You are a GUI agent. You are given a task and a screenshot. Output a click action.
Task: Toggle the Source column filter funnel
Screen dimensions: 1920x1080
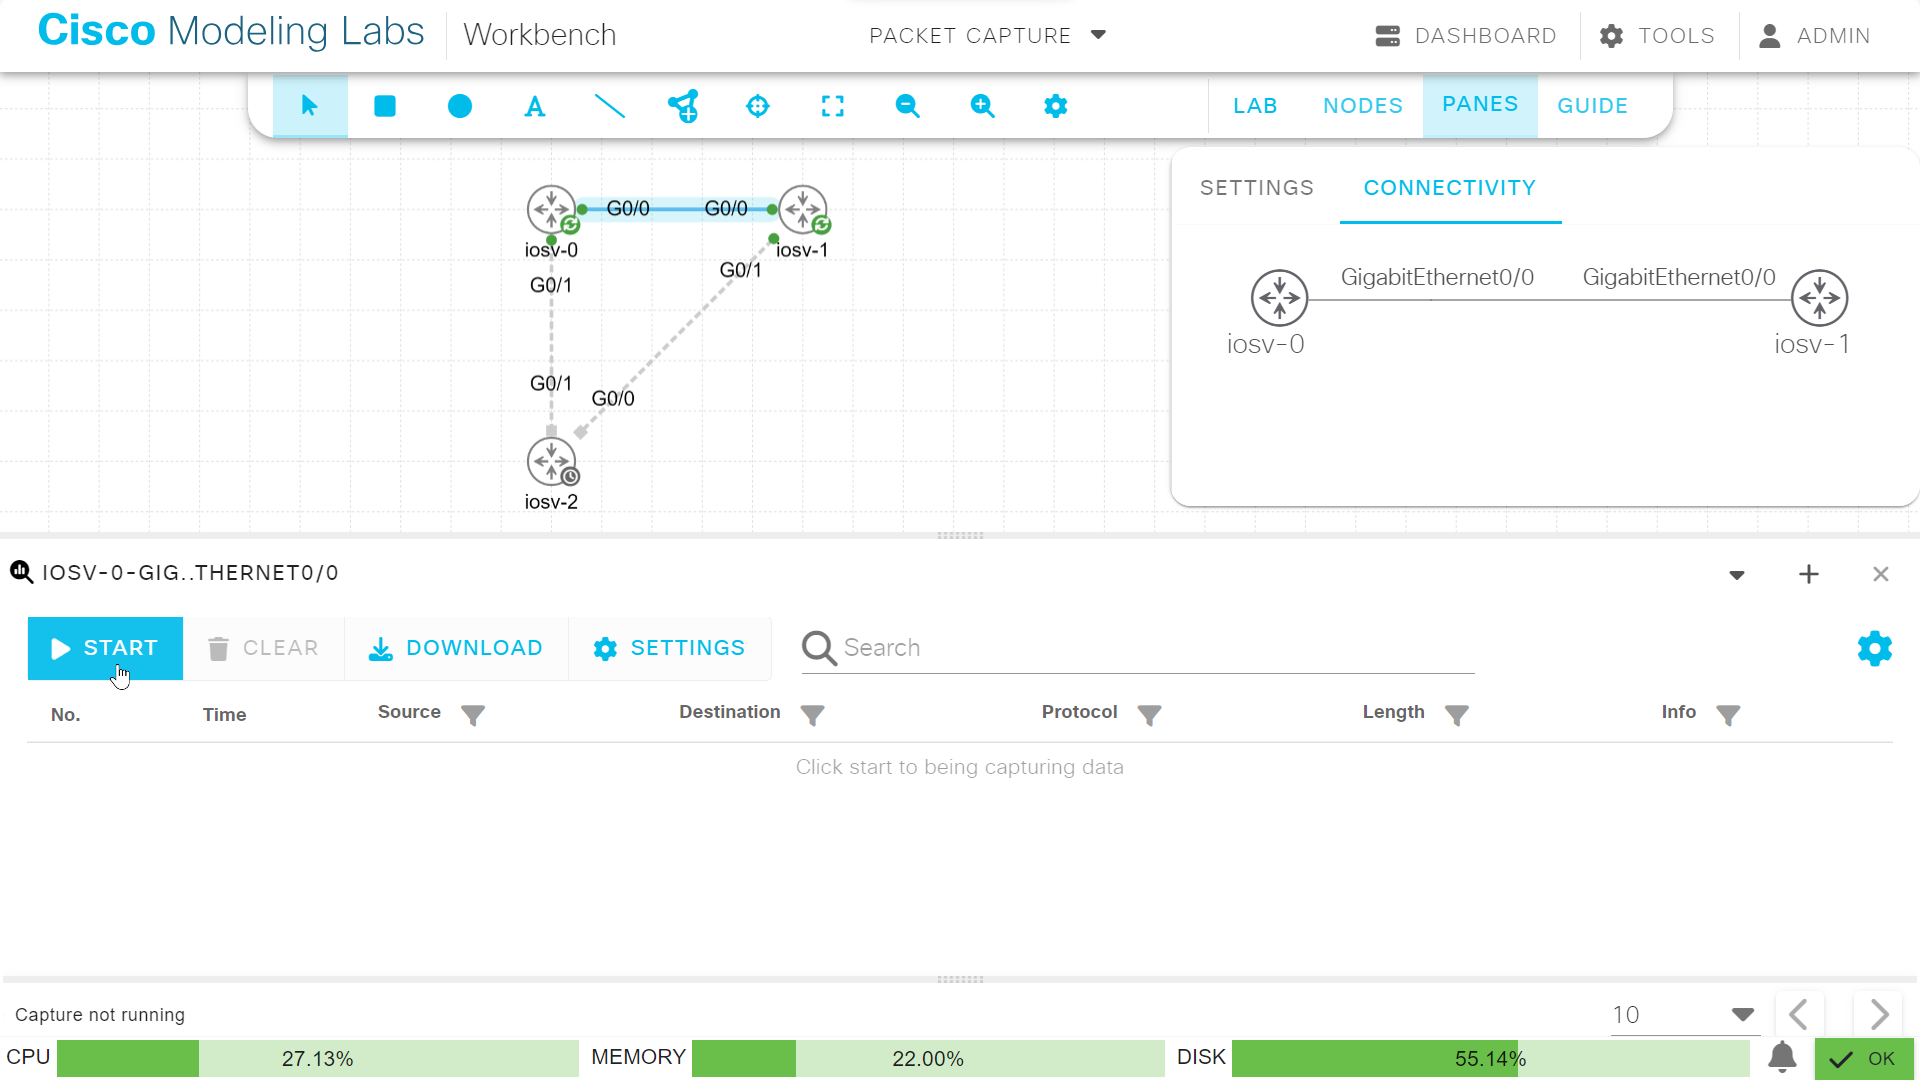(x=473, y=714)
